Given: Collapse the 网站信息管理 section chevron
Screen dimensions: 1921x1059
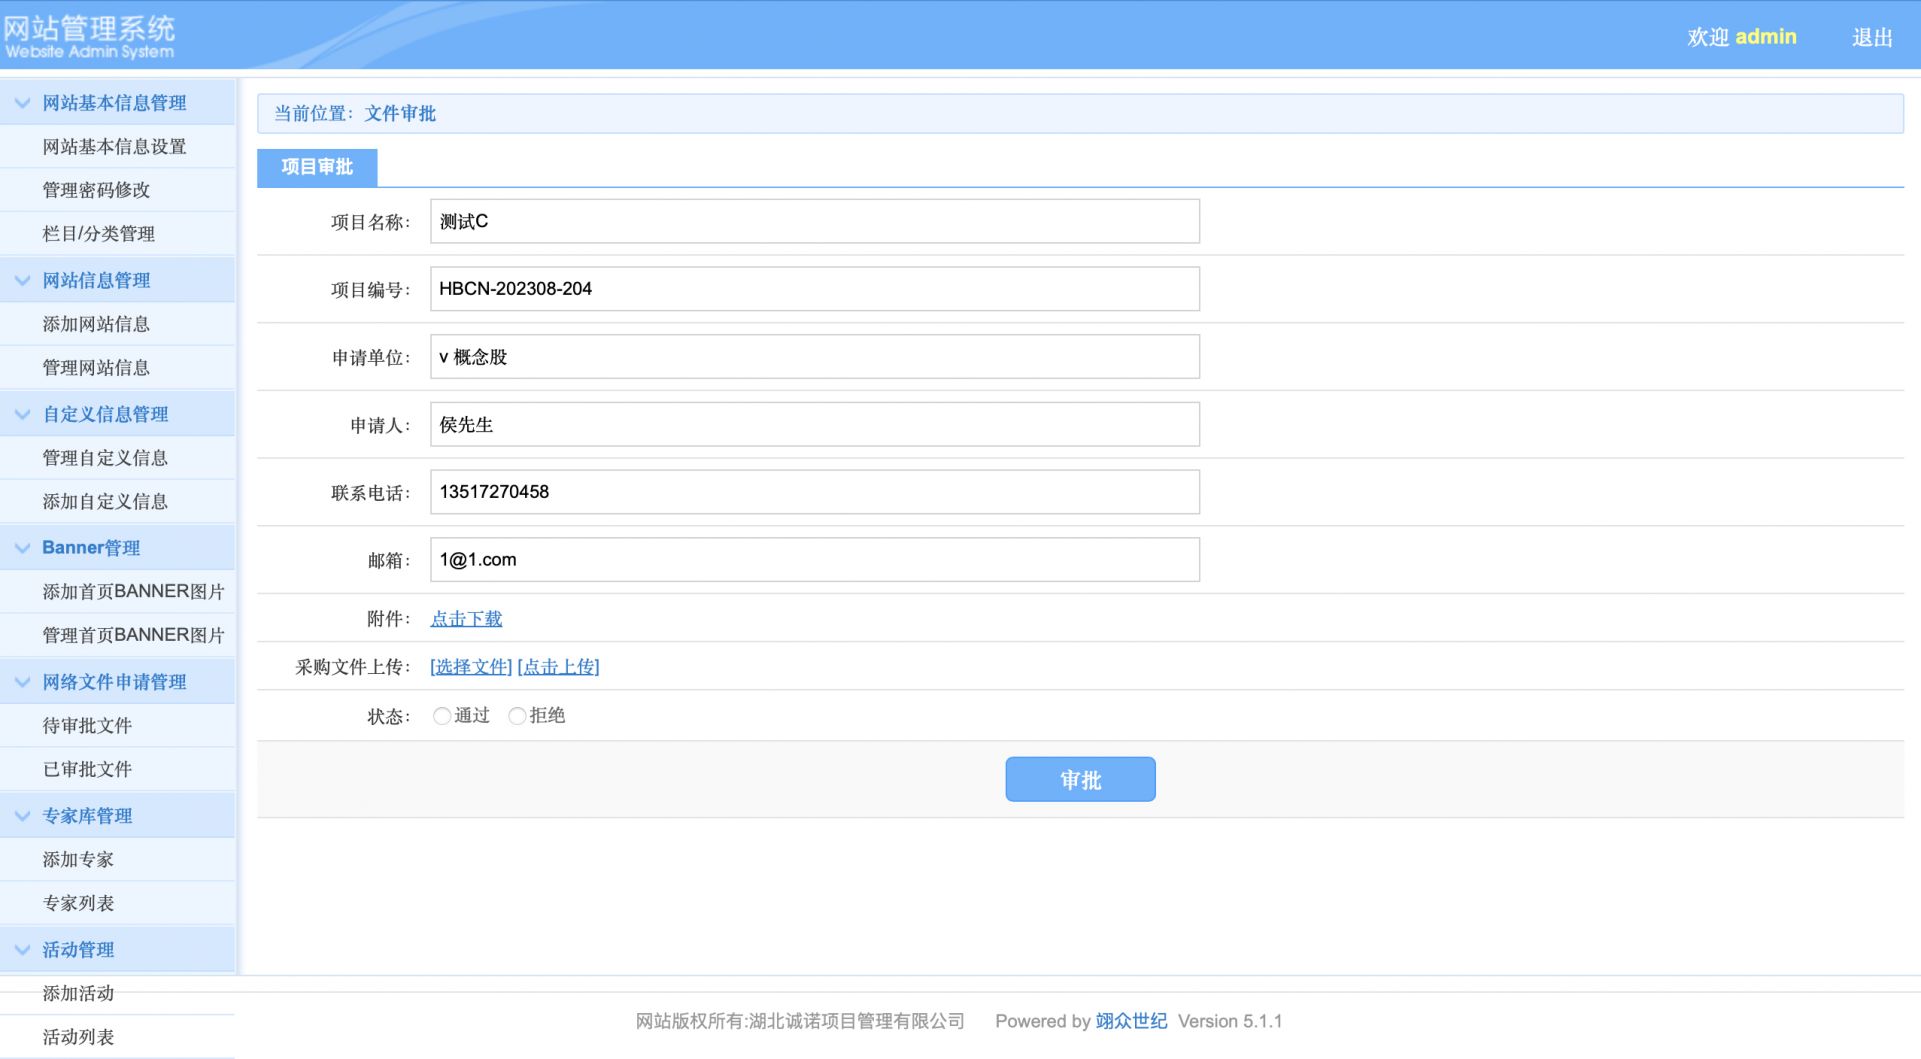Looking at the screenshot, I should (x=22, y=281).
